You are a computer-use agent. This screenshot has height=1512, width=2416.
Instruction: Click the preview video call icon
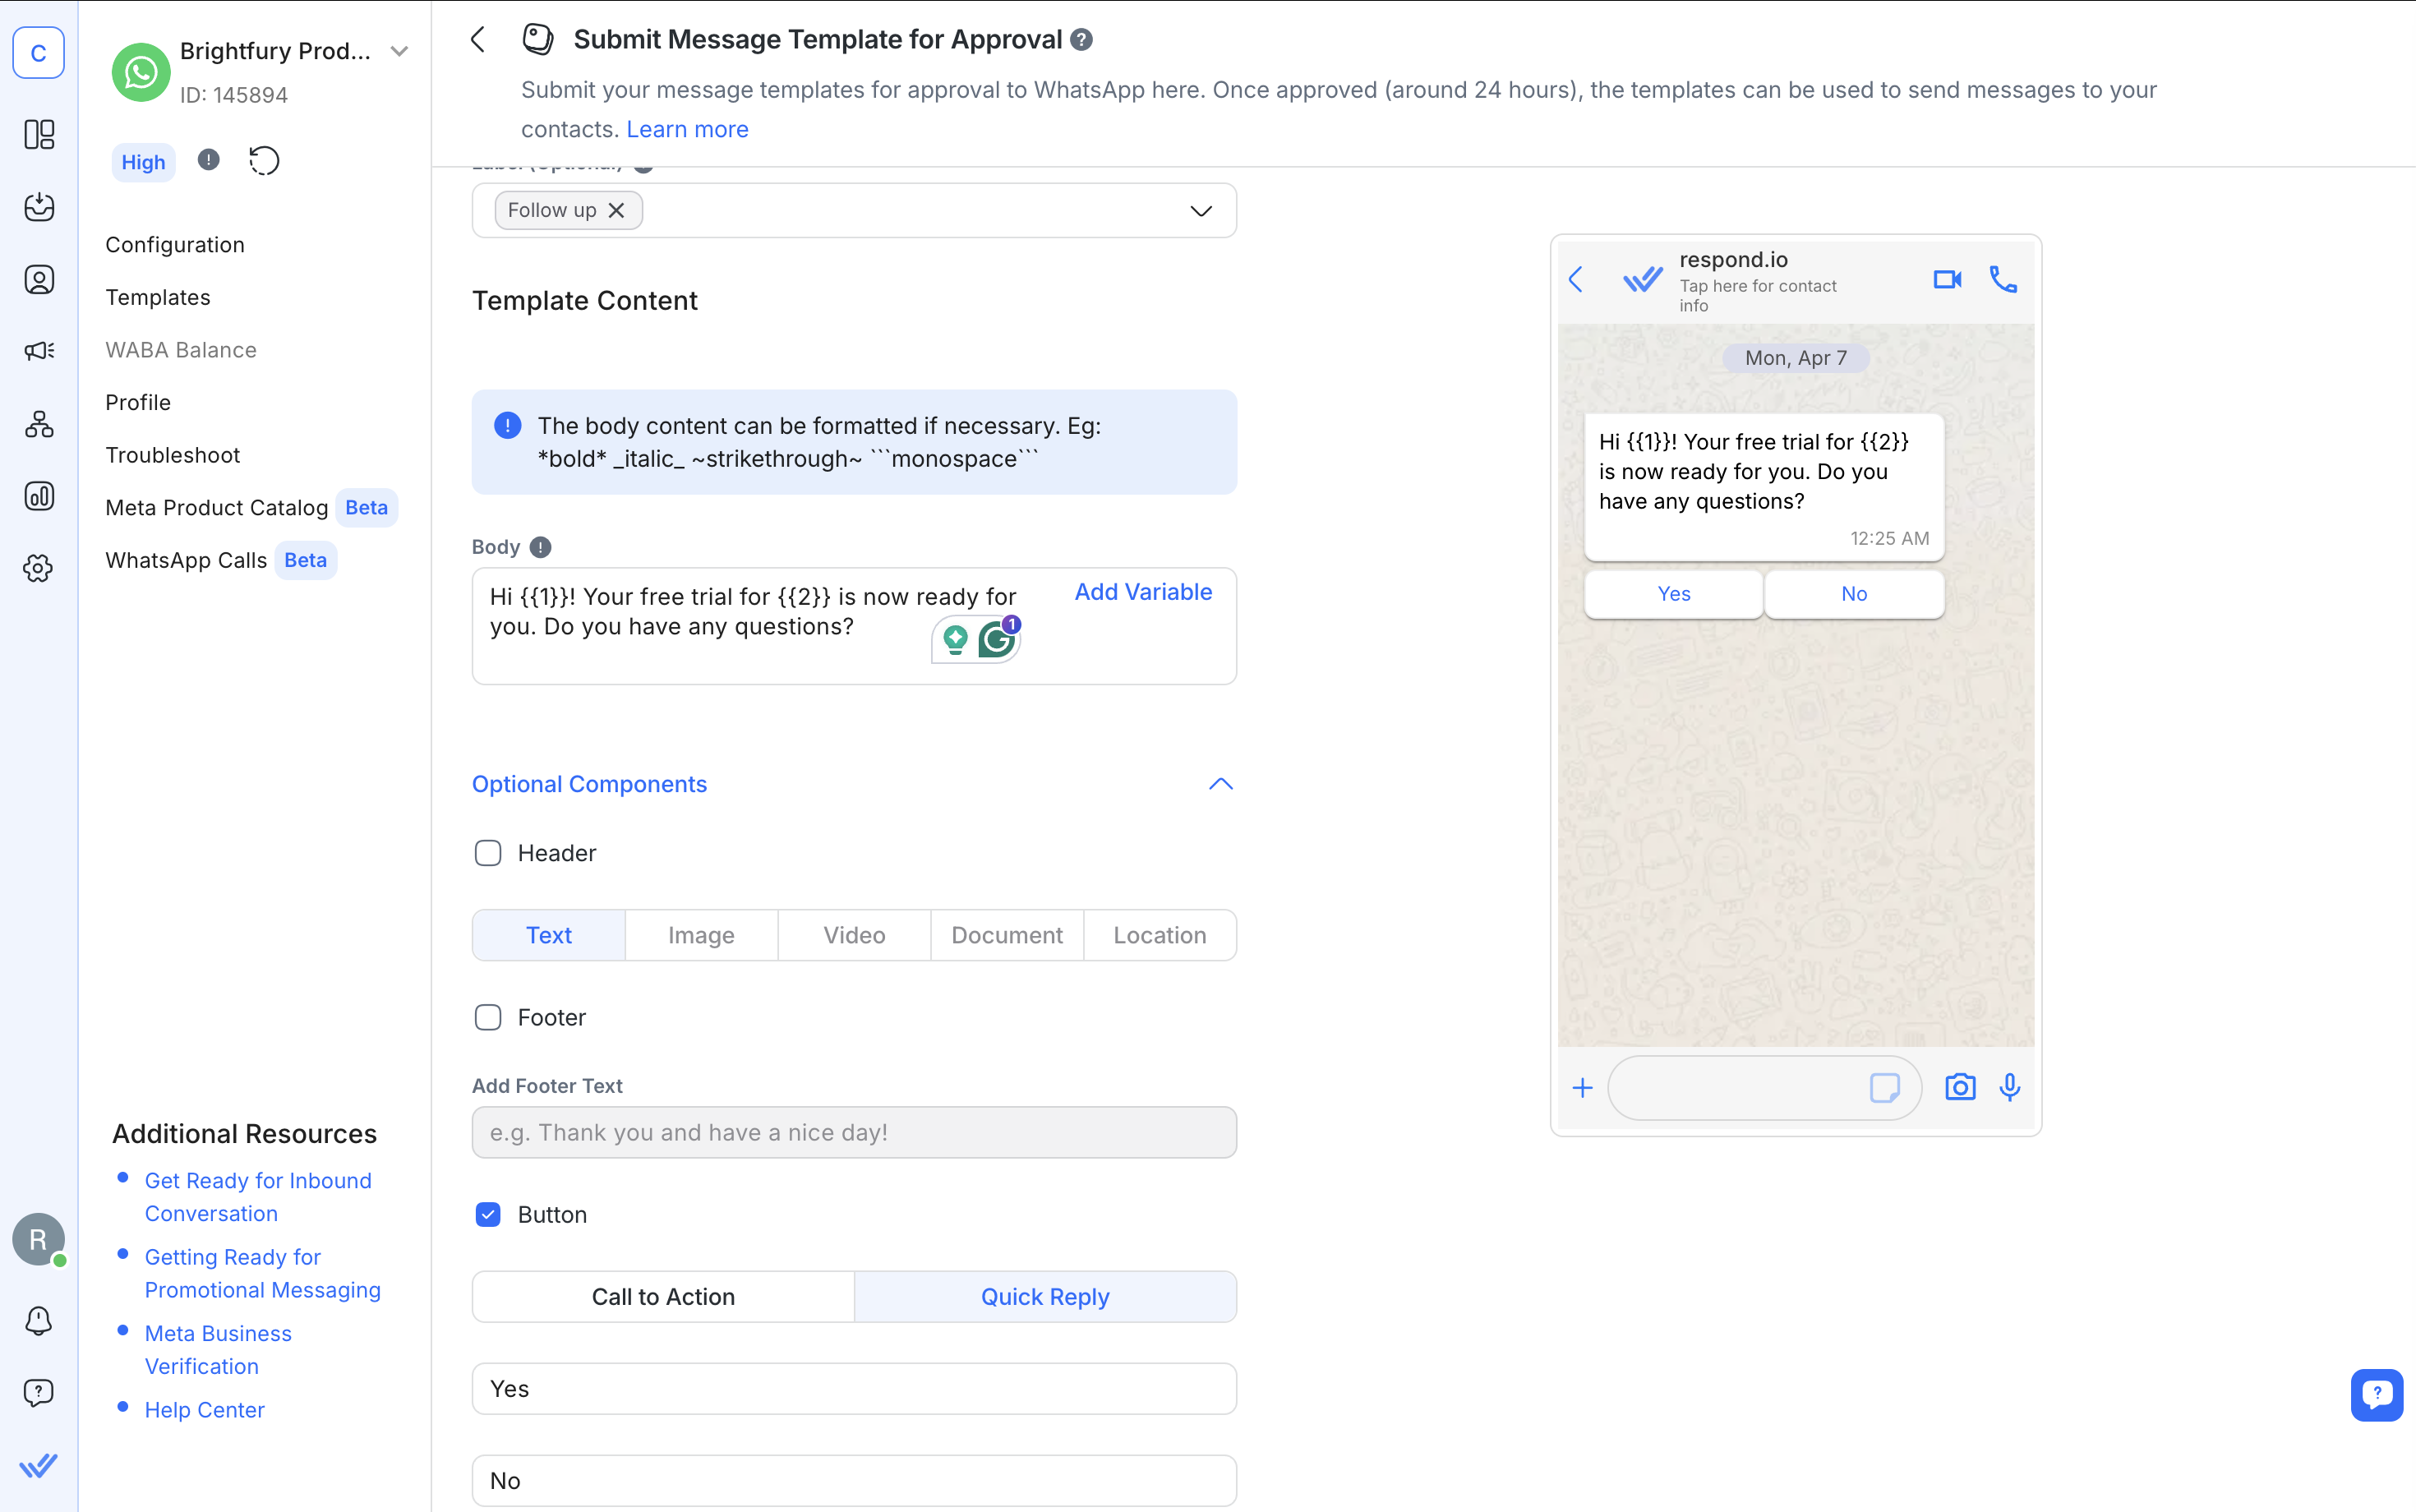pos(1946,279)
